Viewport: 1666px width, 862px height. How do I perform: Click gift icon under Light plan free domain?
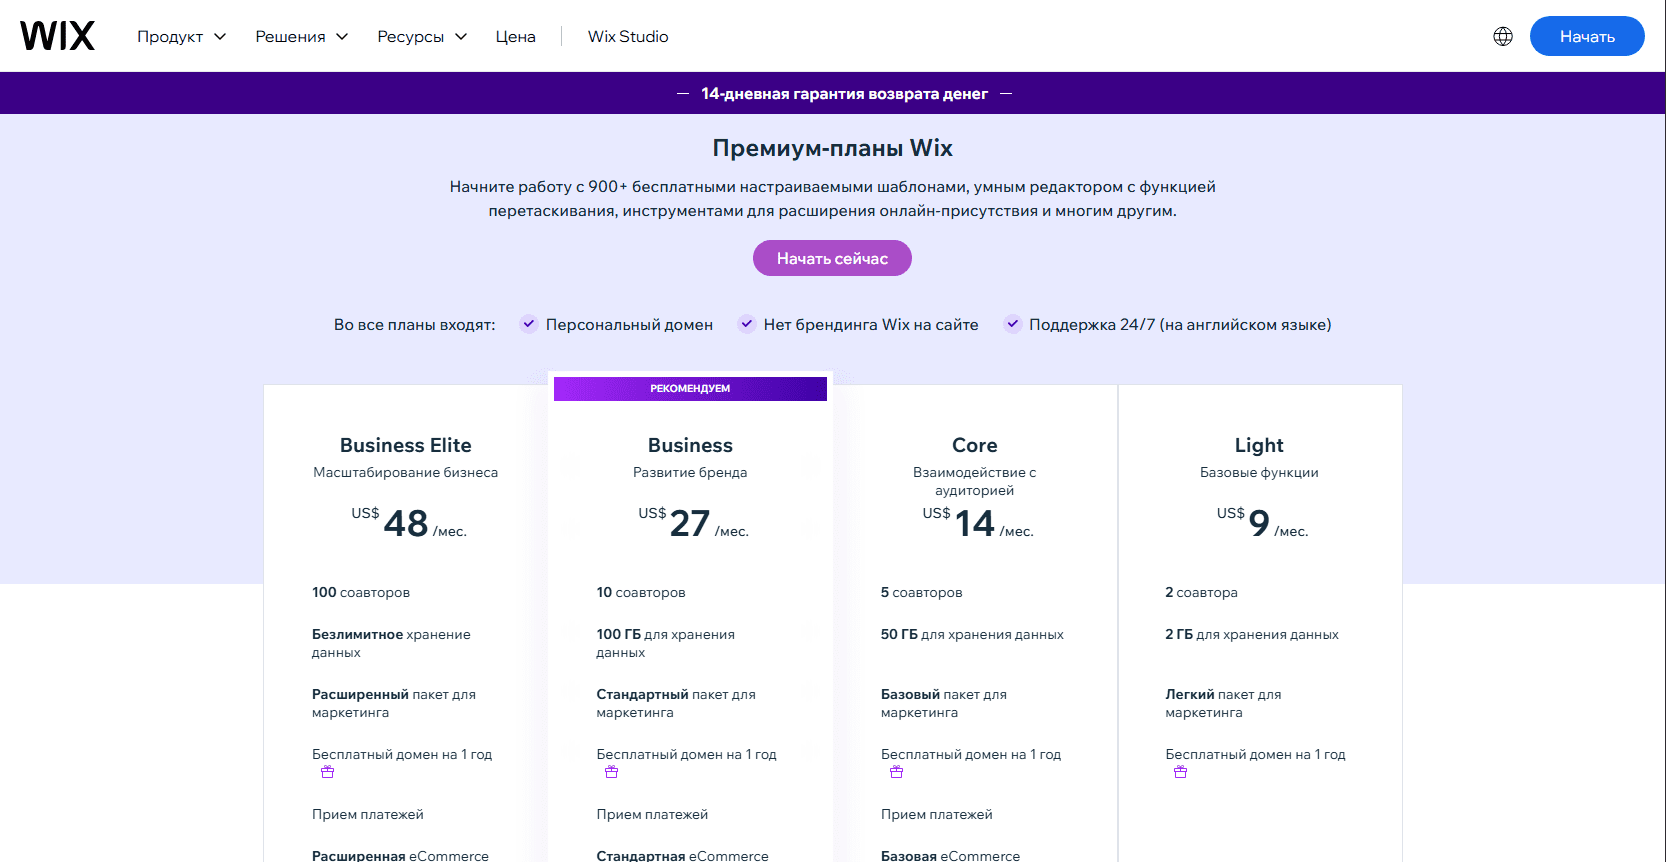click(x=1181, y=772)
